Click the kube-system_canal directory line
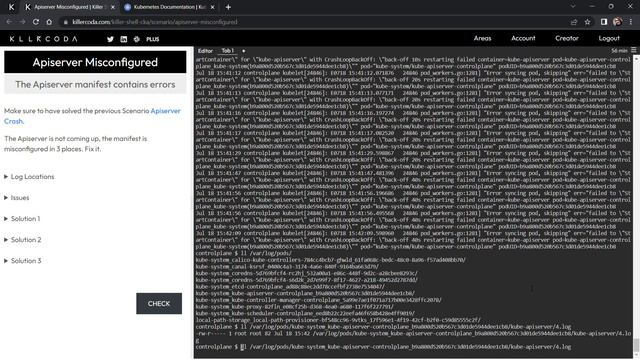The width and height of the screenshot is (640, 360). point(287,267)
